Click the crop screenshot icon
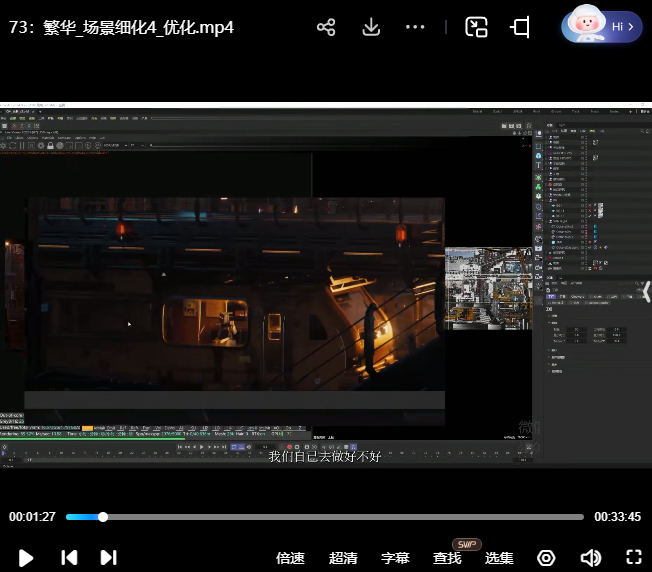This screenshot has width=652, height=572. click(x=520, y=28)
